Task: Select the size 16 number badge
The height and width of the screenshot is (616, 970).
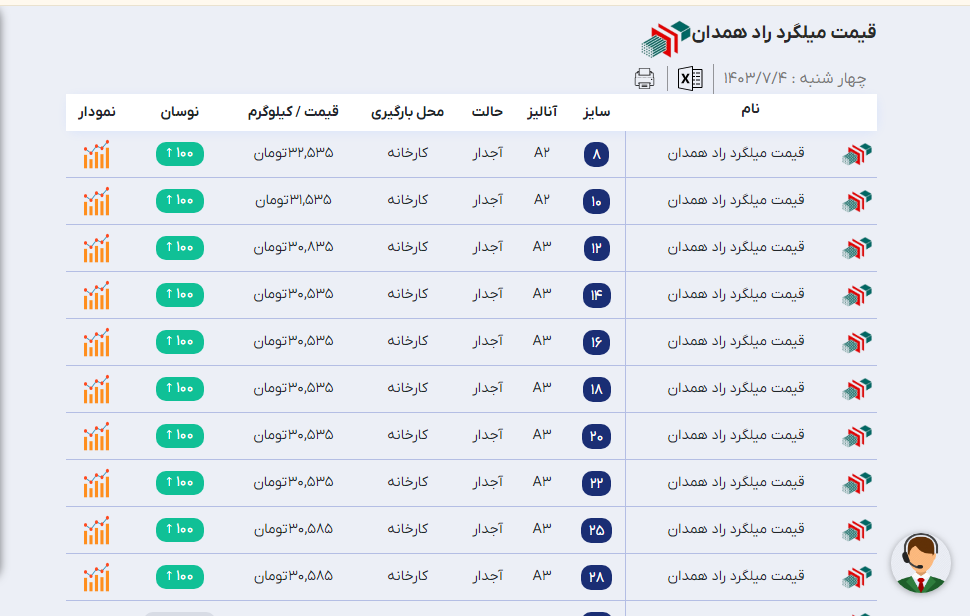Action: (597, 342)
